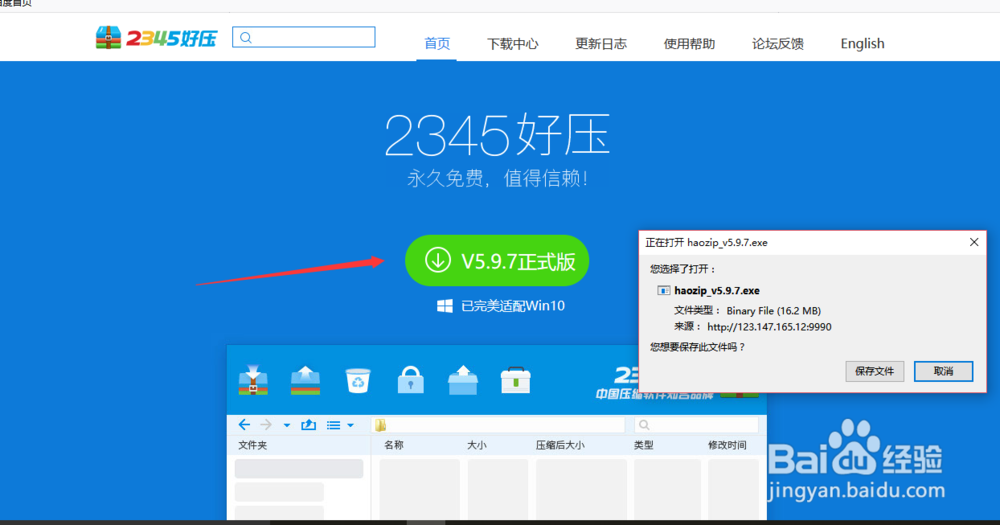Open the 论坛反馈 tab
Viewport: 1000px width, 525px height.
coord(777,43)
